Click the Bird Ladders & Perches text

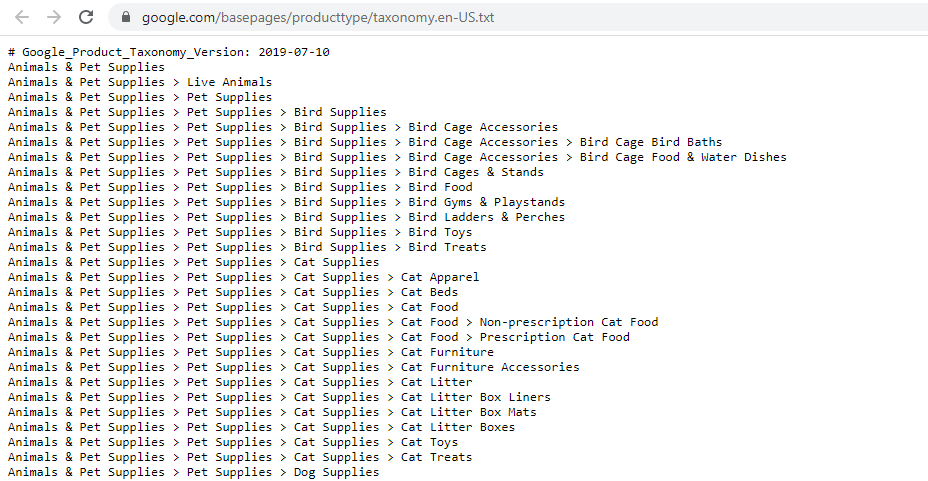tap(486, 217)
